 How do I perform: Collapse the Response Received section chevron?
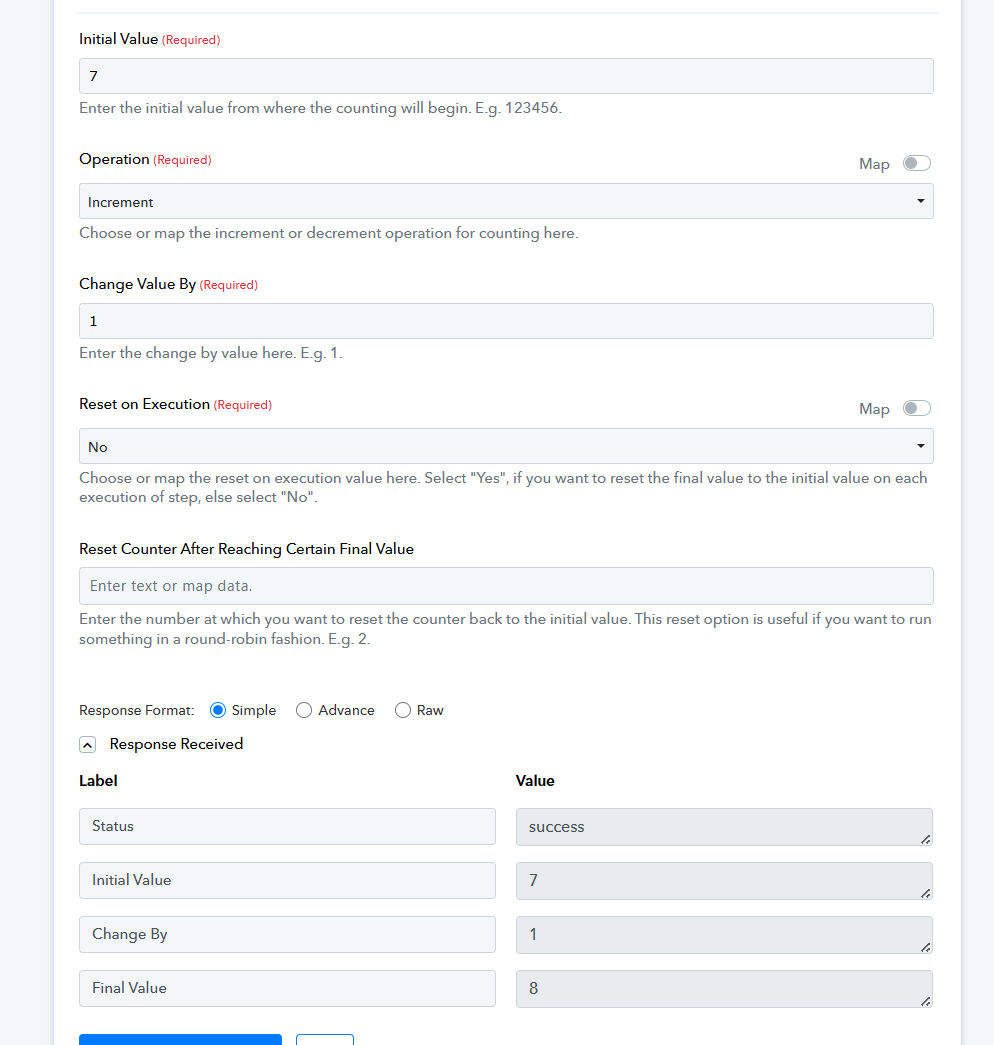click(87, 744)
